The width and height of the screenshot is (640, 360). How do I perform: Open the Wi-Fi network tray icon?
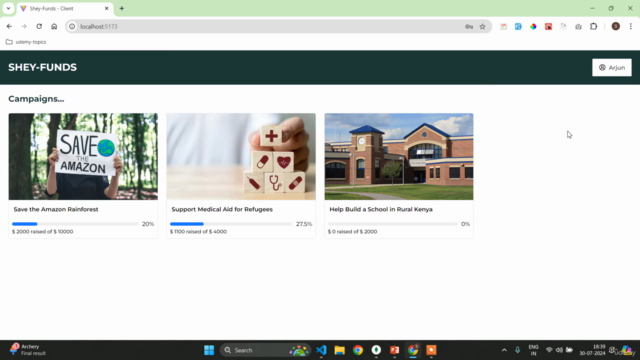(x=549, y=350)
